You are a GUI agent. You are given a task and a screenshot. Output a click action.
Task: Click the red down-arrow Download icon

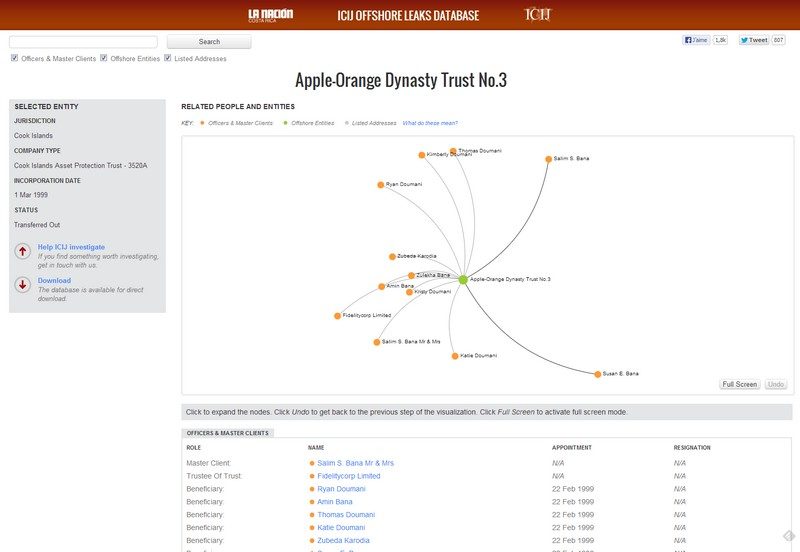(x=22, y=285)
